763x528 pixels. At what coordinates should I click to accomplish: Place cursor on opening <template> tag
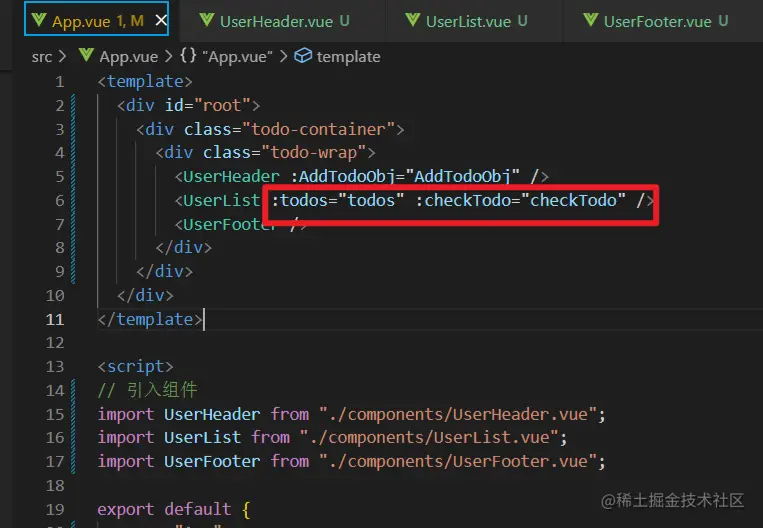coord(145,81)
